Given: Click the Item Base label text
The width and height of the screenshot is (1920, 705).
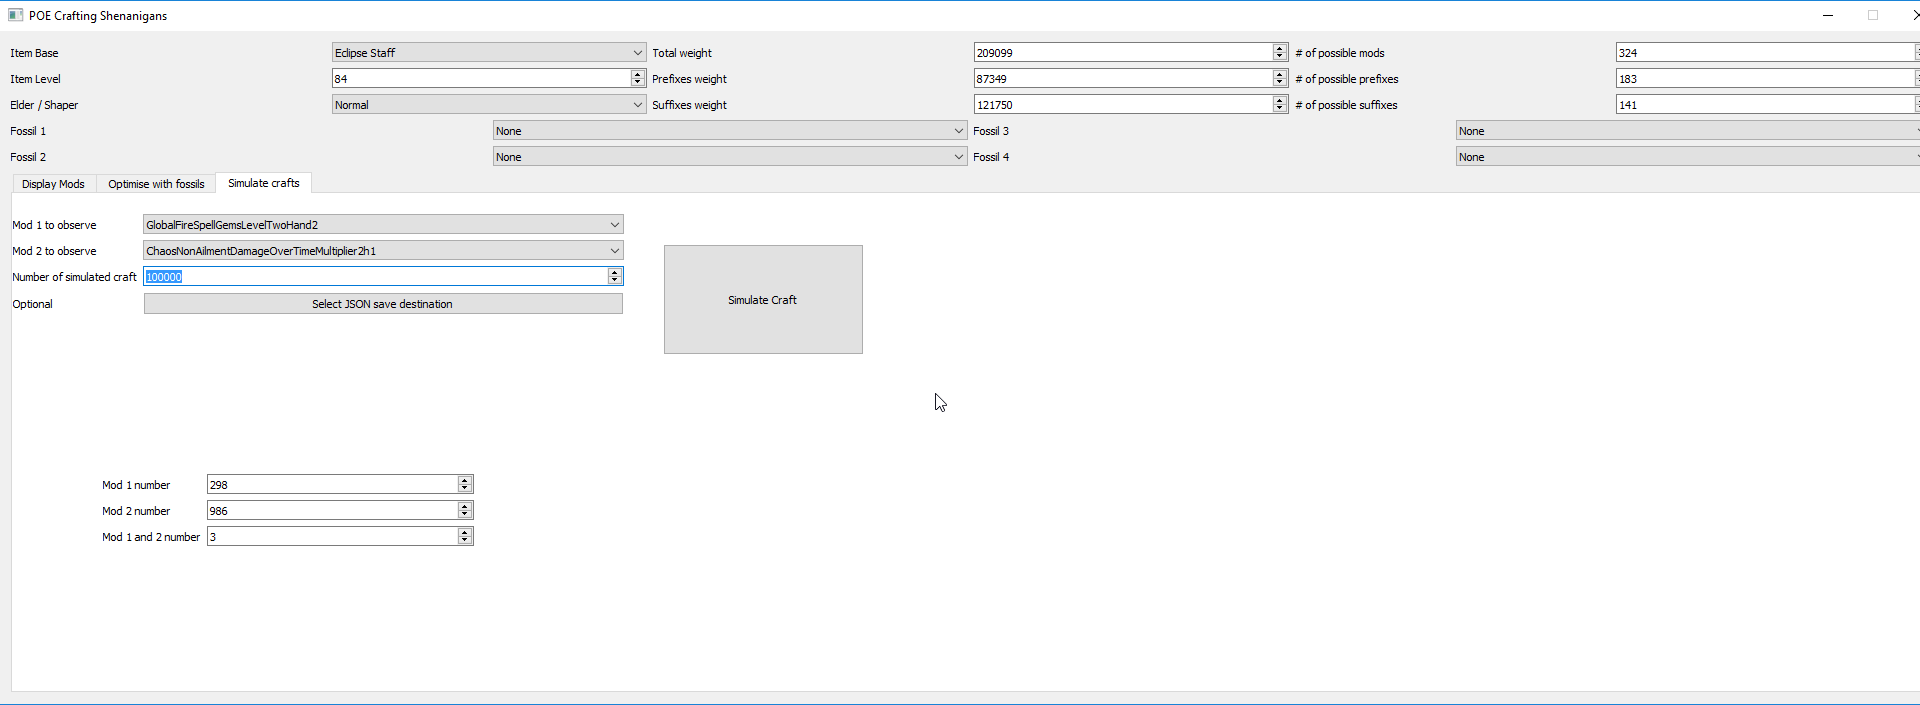Looking at the screenshot, I should [34, 53].
